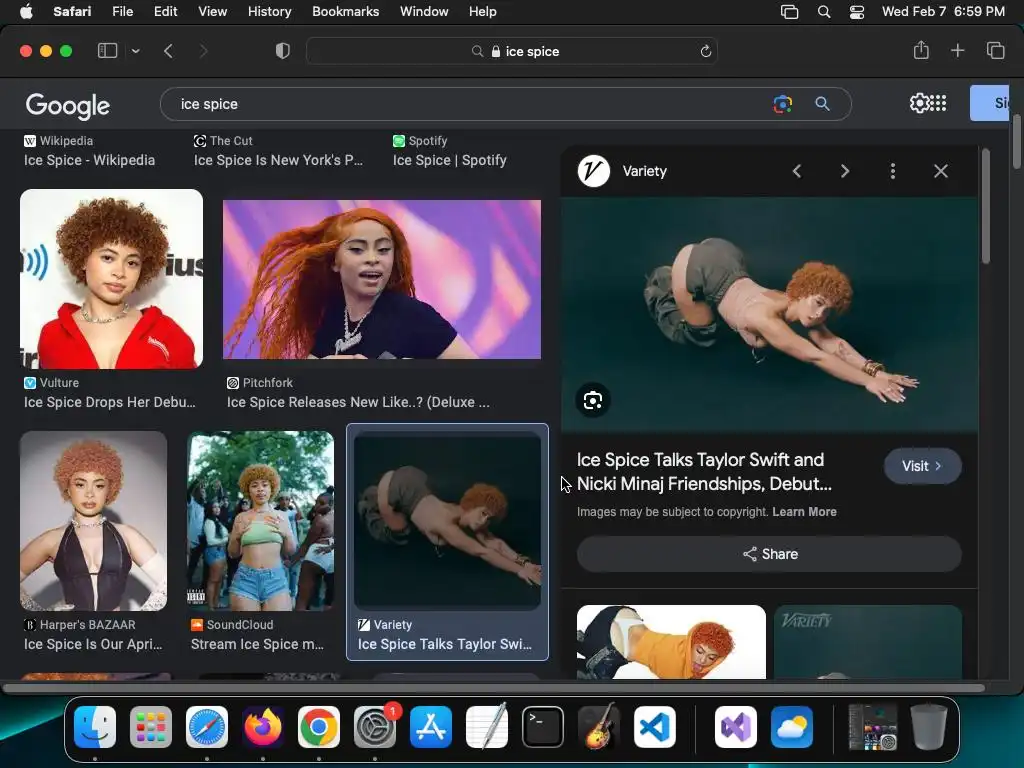Click the Learn More copyright link
The height and width of the screenshot is (768, 1024).
(x=804, y=512)
